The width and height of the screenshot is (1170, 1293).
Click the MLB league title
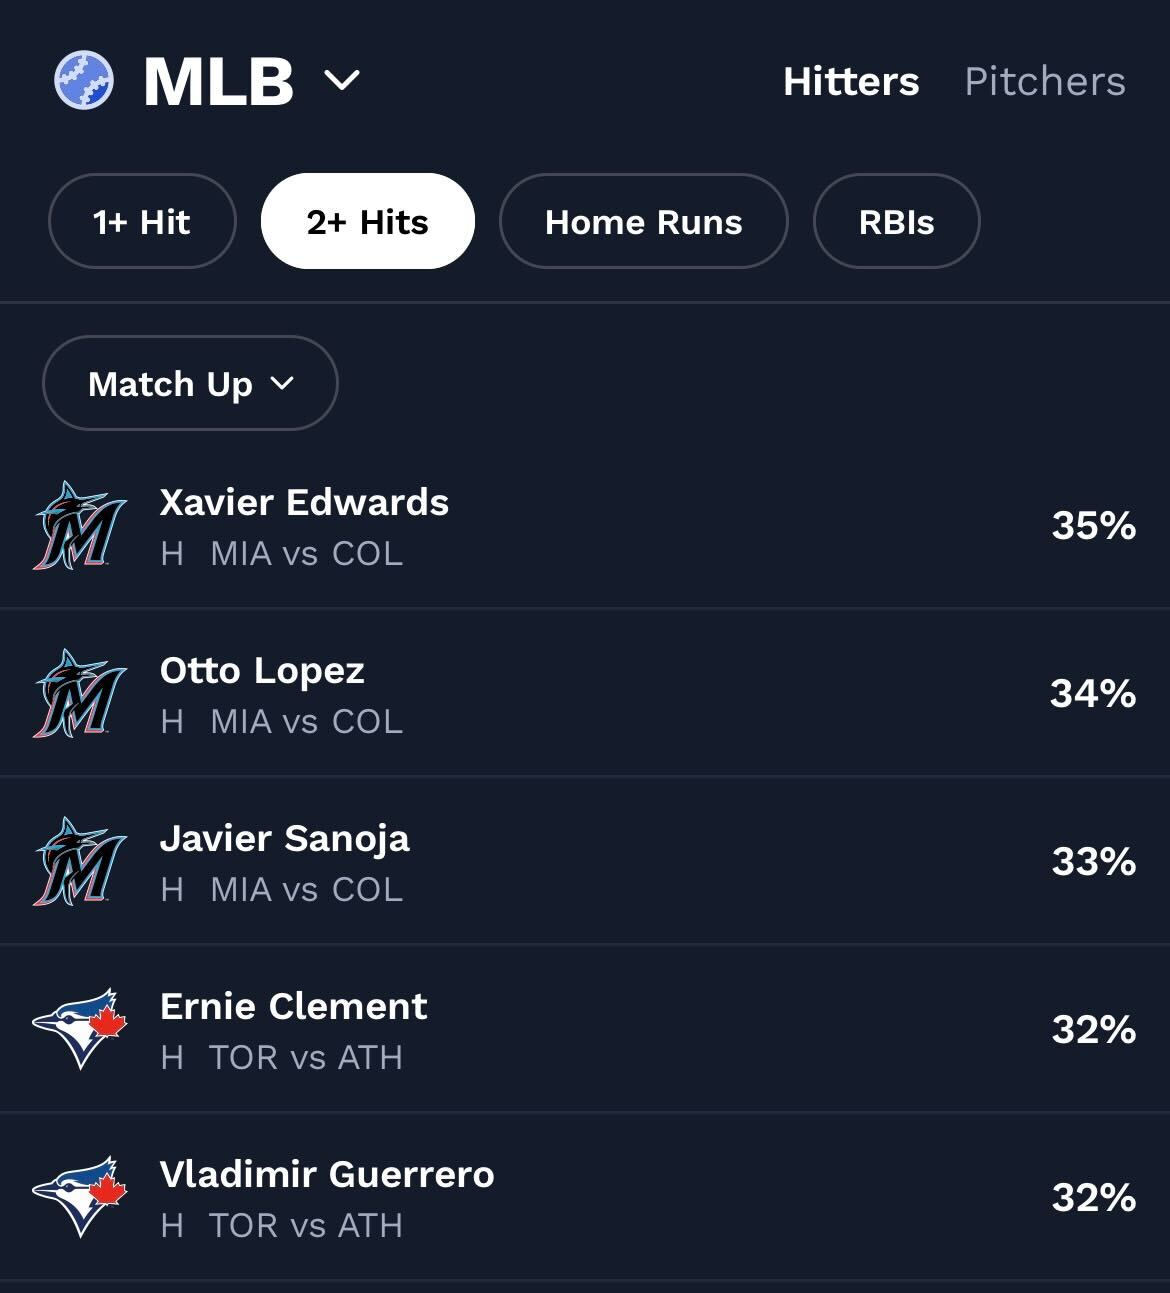[x=218, y=82]
